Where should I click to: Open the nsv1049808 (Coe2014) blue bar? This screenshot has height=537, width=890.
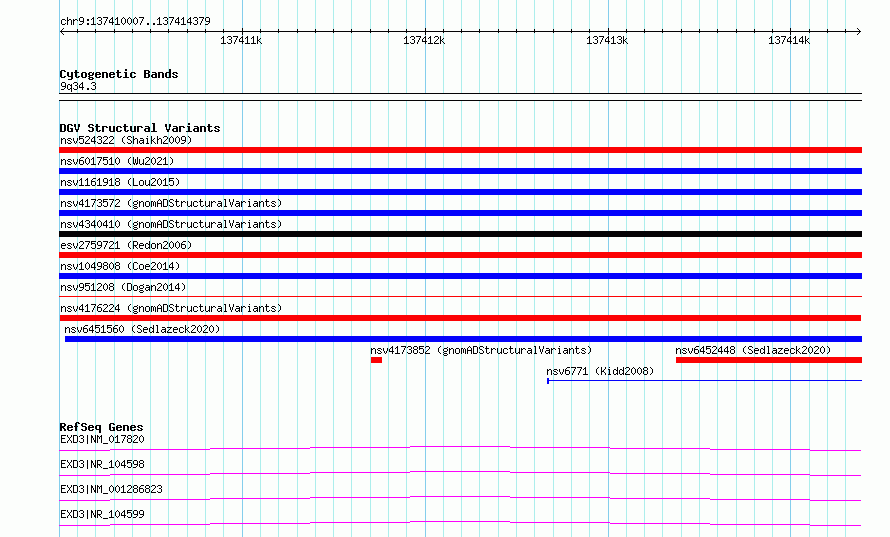pos(460,276)
